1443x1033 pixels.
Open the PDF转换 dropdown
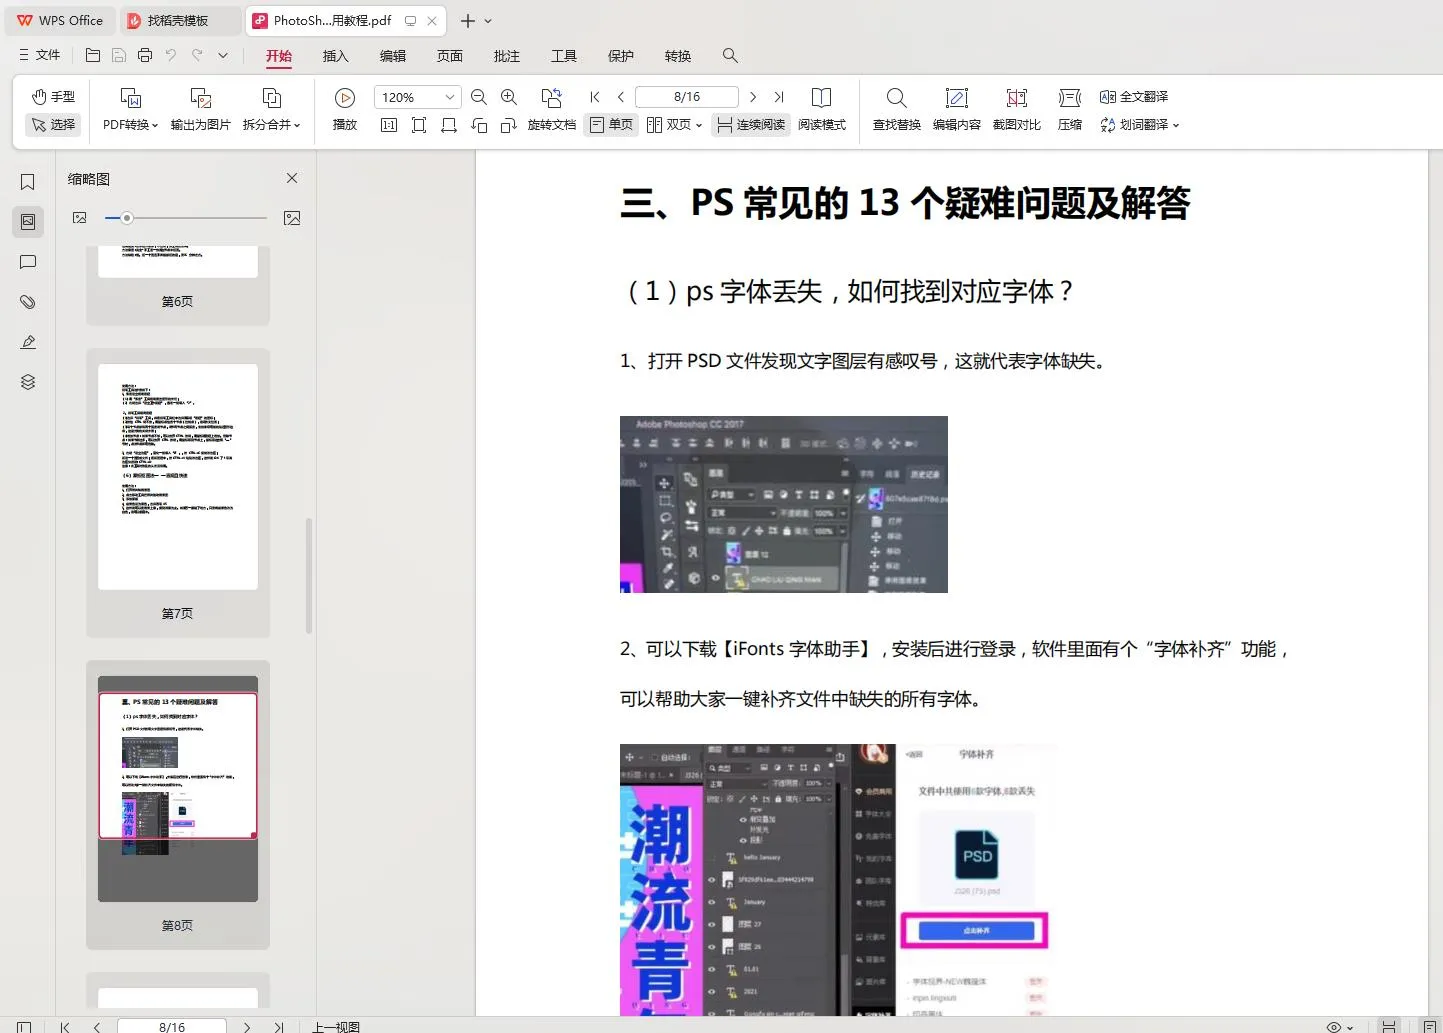[x=131, y=124]
